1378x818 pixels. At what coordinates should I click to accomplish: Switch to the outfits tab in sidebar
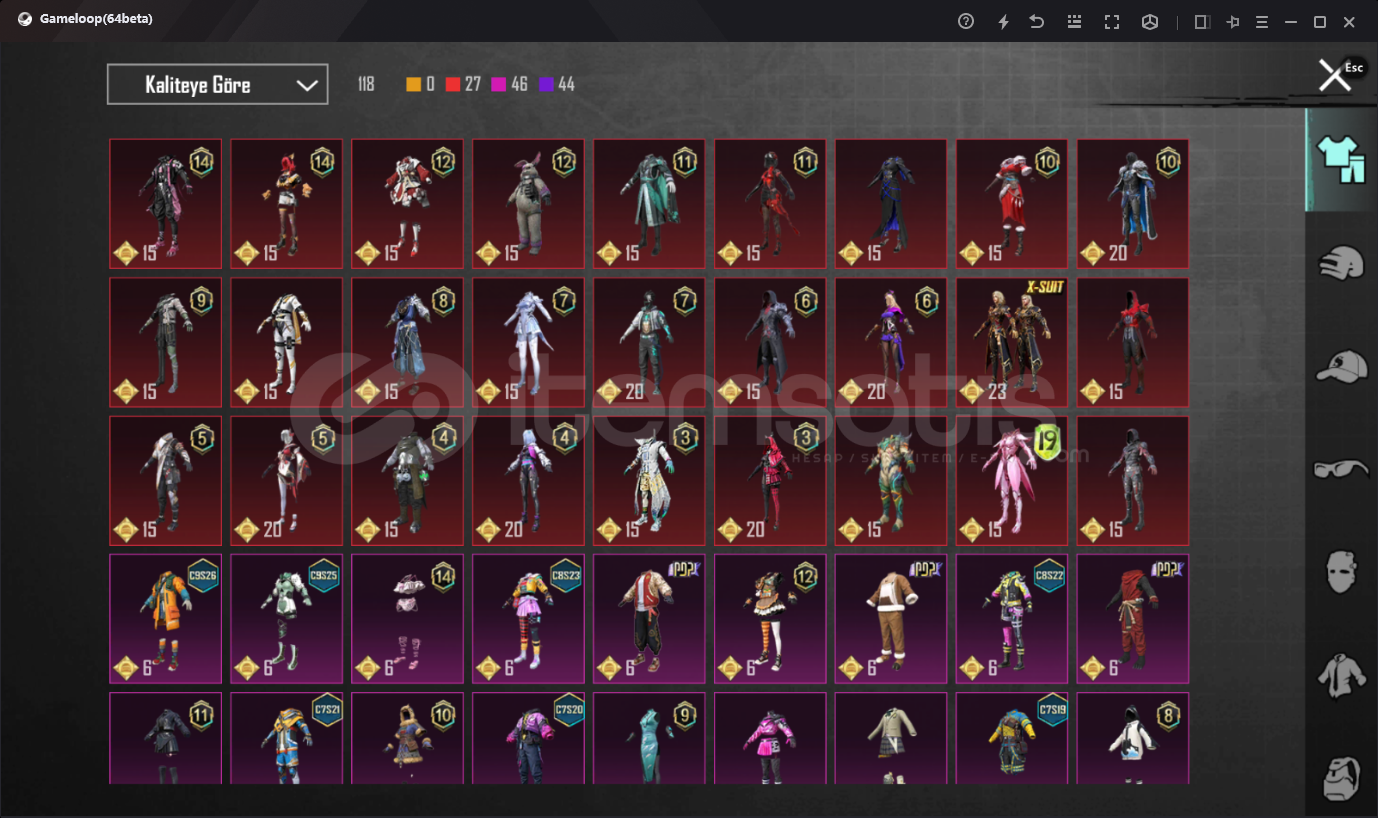coord(1341,160)
